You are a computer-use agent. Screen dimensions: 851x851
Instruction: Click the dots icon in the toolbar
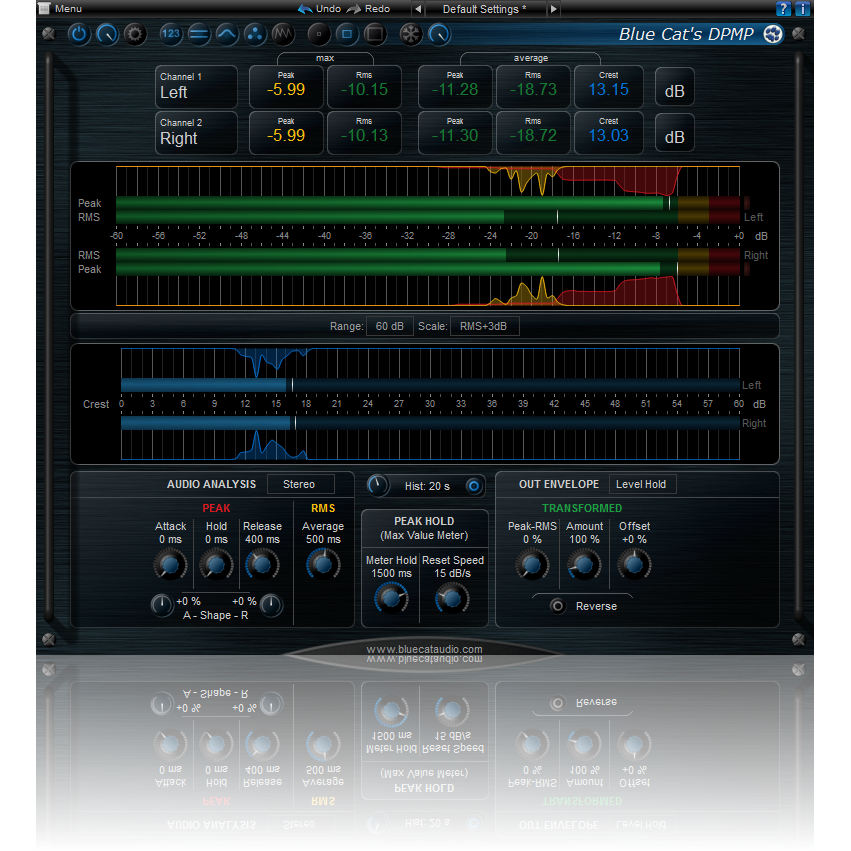[255, 33]
